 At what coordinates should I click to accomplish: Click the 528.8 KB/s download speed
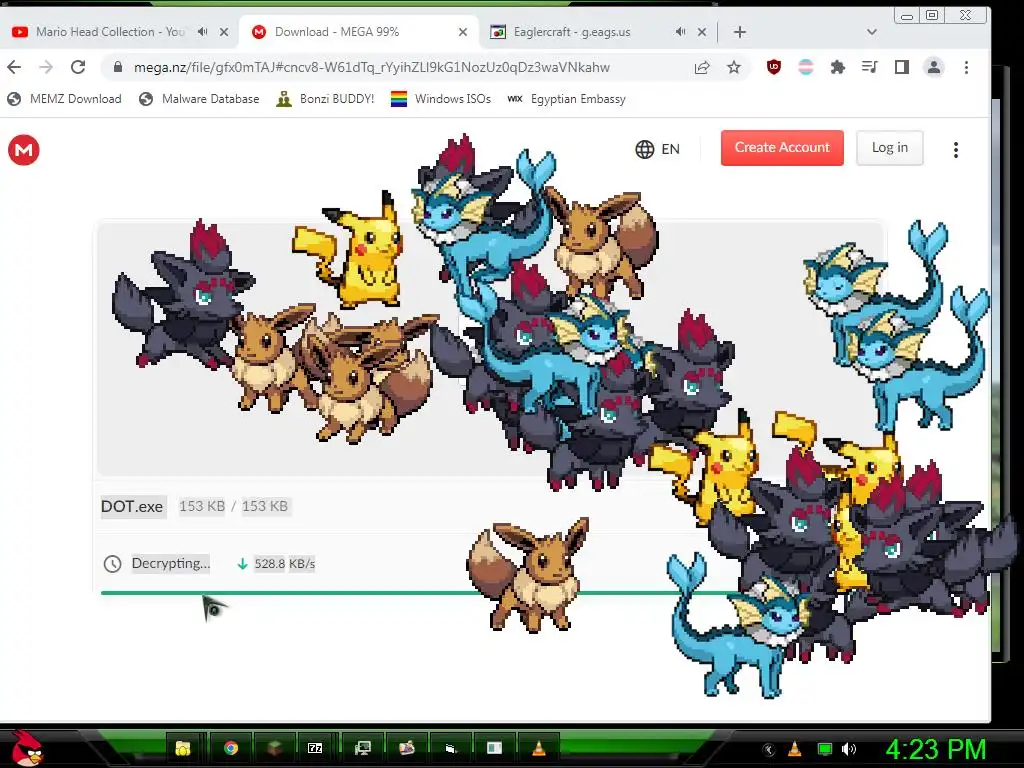point(284,564)
